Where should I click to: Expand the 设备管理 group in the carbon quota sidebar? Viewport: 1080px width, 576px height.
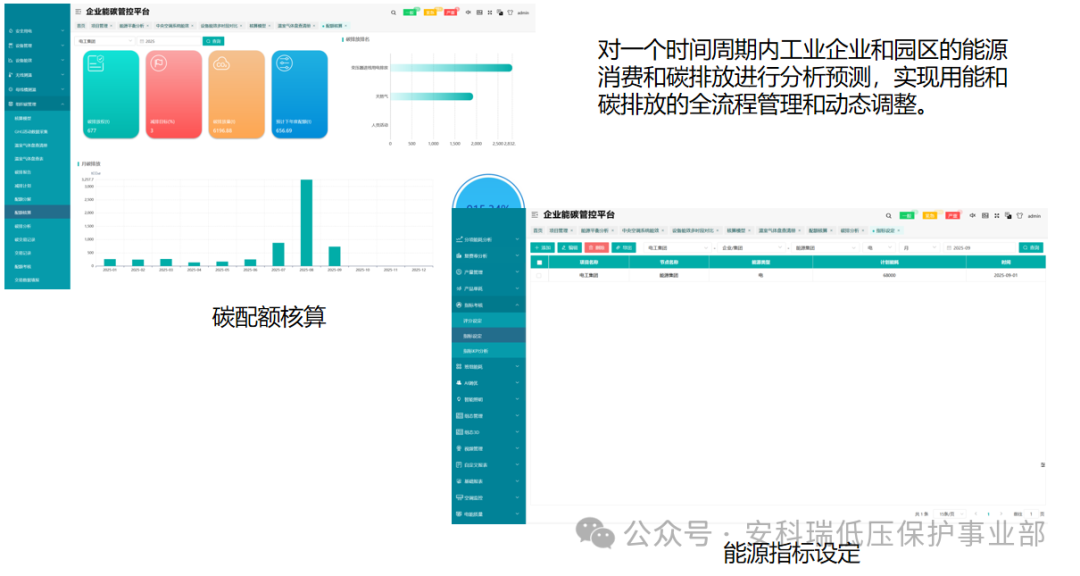(37, 45)
